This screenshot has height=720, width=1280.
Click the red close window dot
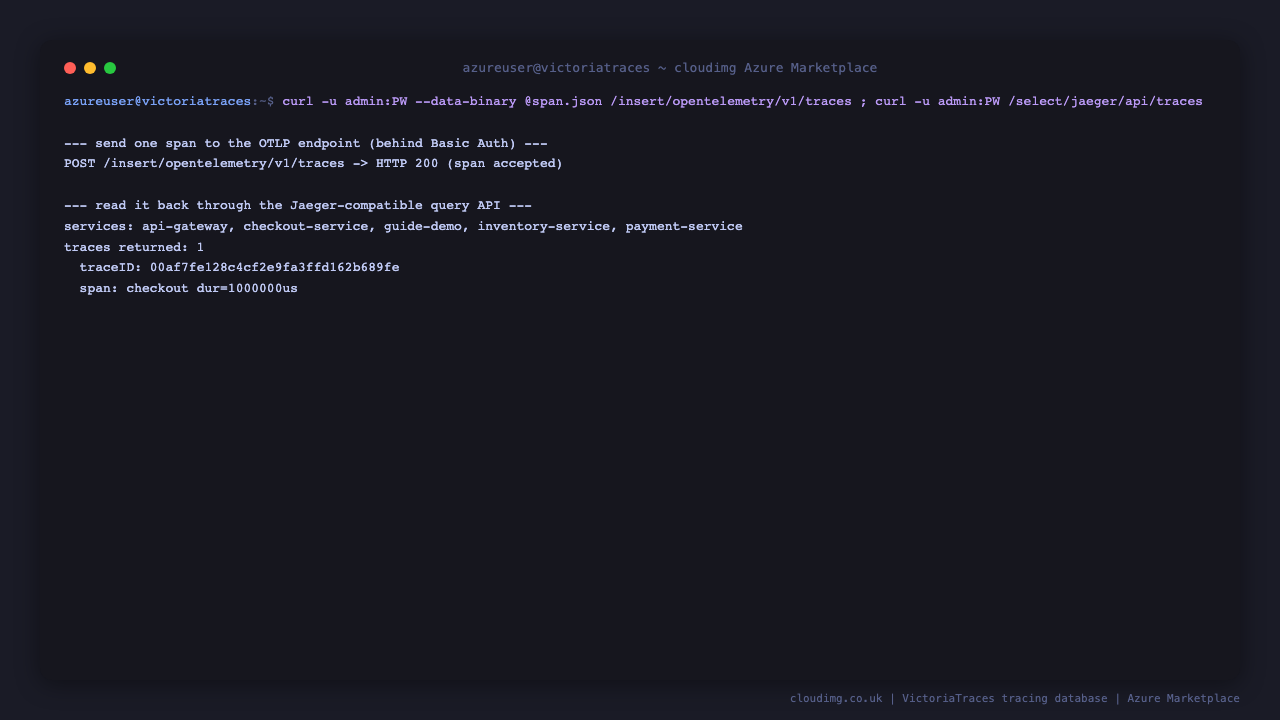(70, 68)
